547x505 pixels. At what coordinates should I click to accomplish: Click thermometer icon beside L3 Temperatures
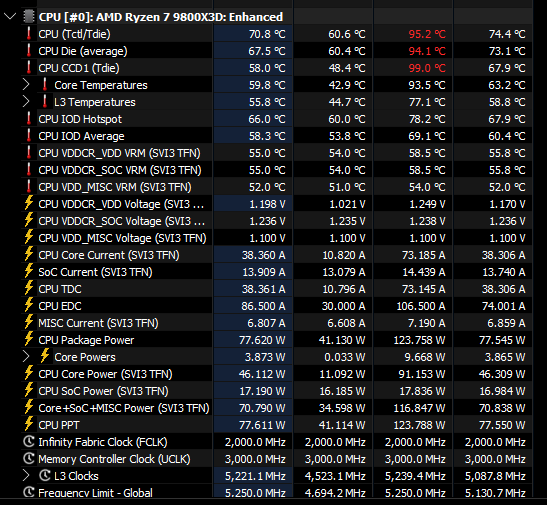click(45, 101)
